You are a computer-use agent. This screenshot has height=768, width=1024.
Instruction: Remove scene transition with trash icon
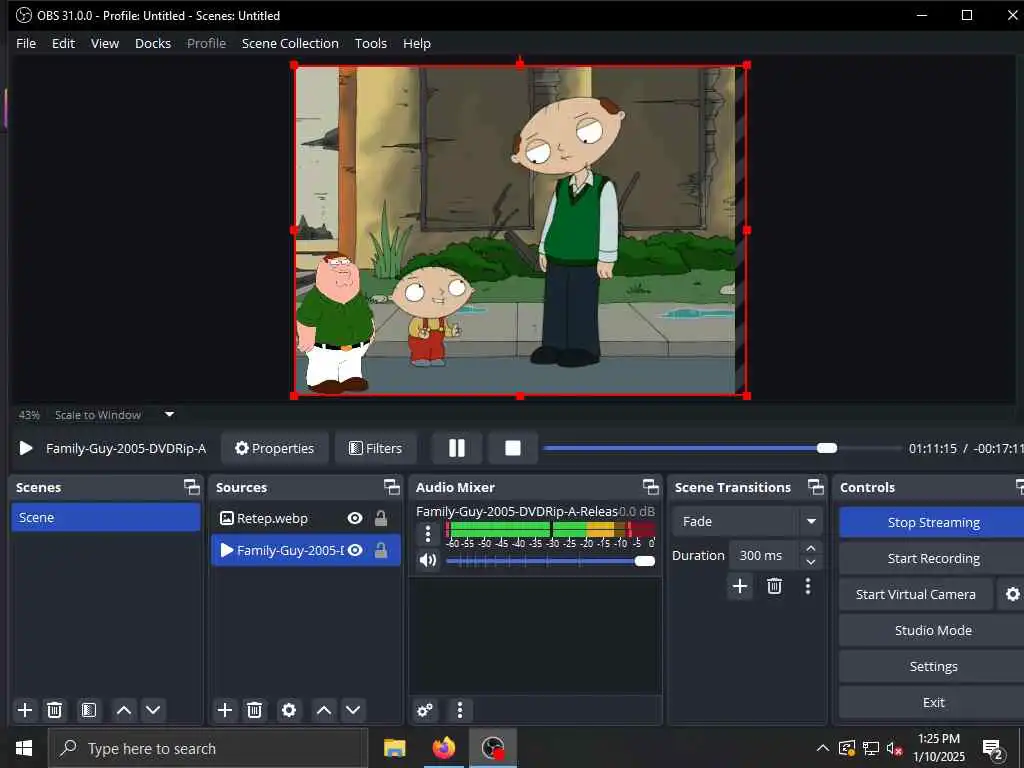pos(775,586)
